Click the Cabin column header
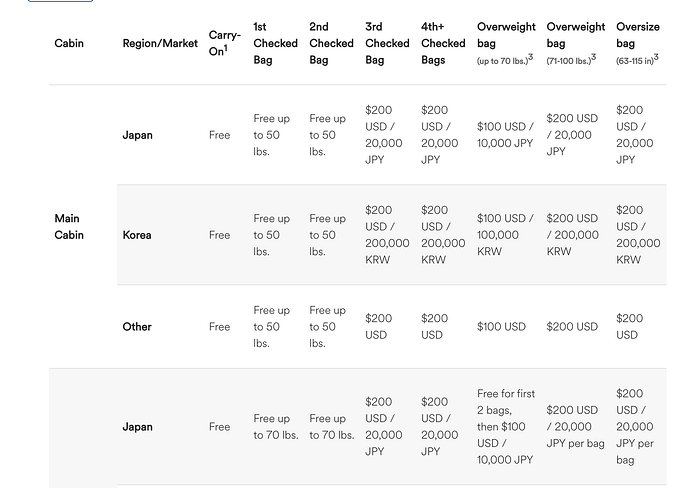690x488 pixels. tap(69, 43)
